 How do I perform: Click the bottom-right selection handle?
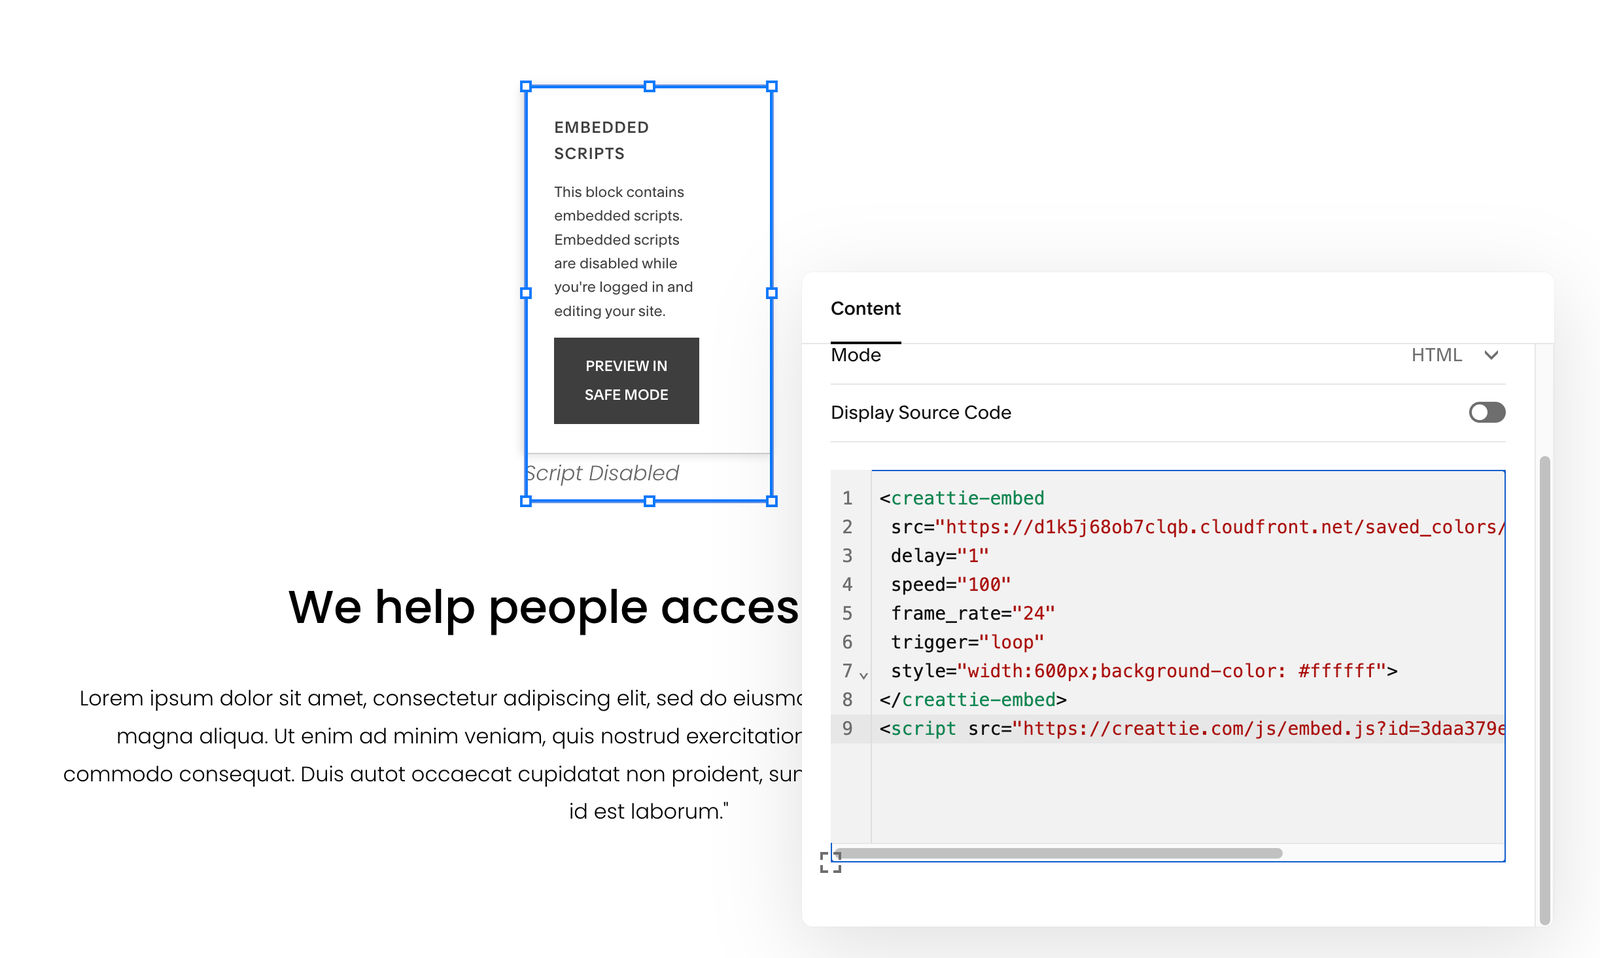click(770, 500)
